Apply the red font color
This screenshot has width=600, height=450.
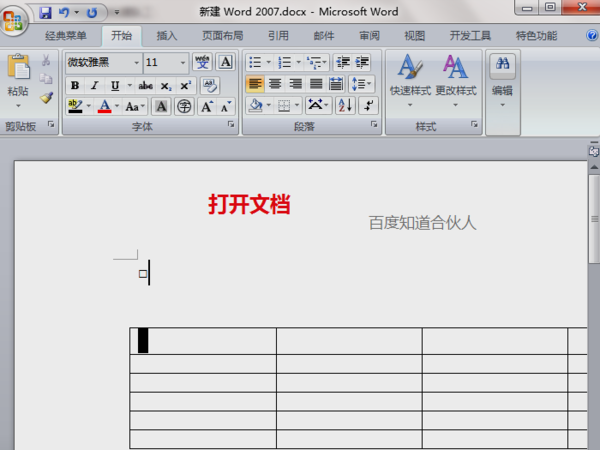[104, 106]
